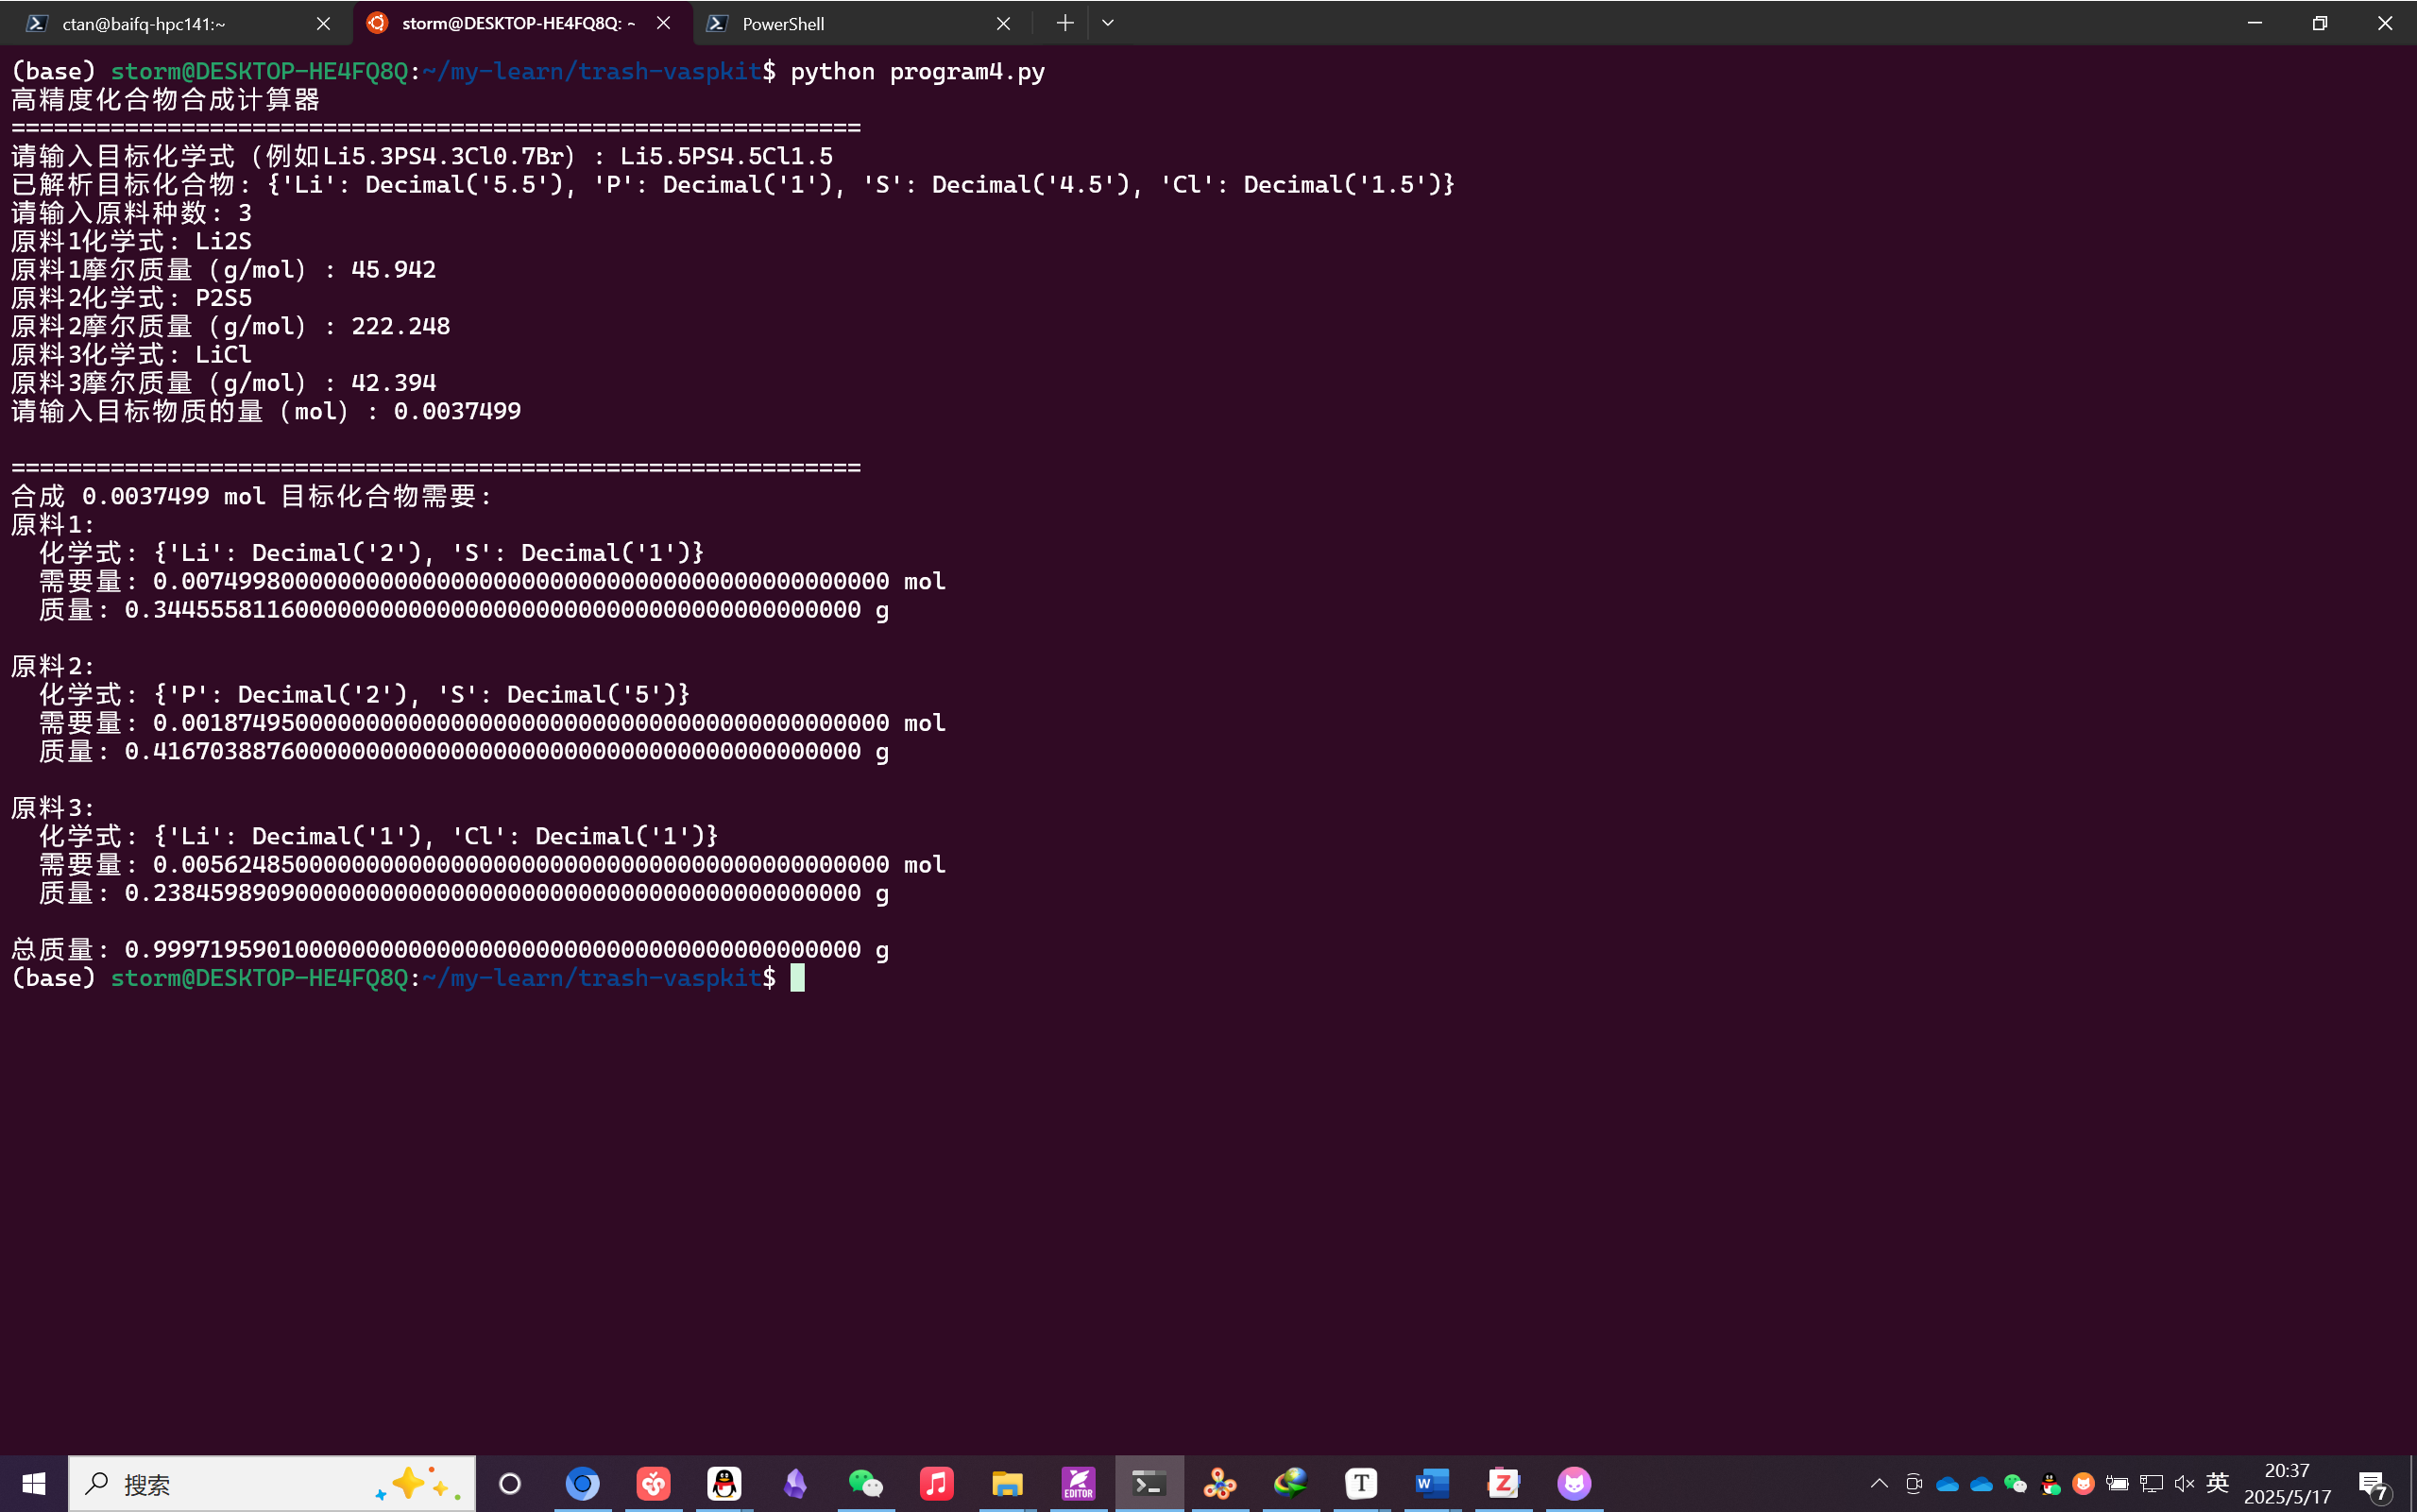The width and height of the screenshot is (2417, 1512).
Task: Open Obsidian purple crystal taskbar icon
Action: (795, 1483)
